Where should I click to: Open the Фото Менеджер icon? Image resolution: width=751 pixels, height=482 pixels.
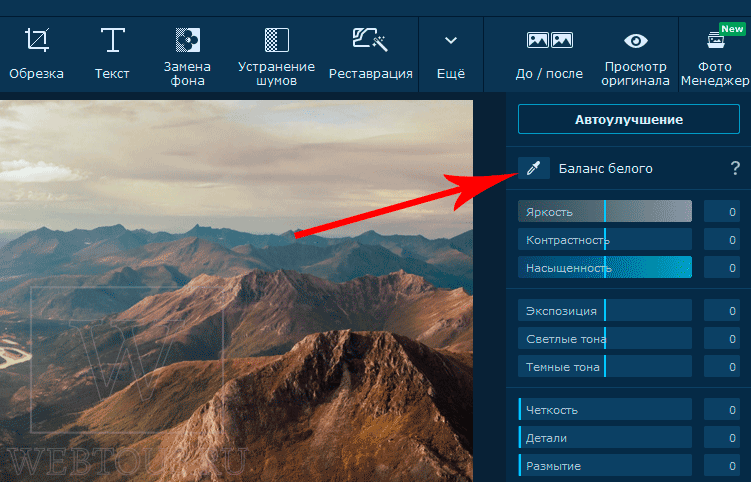pyautogui.click(x=716, y=40)
